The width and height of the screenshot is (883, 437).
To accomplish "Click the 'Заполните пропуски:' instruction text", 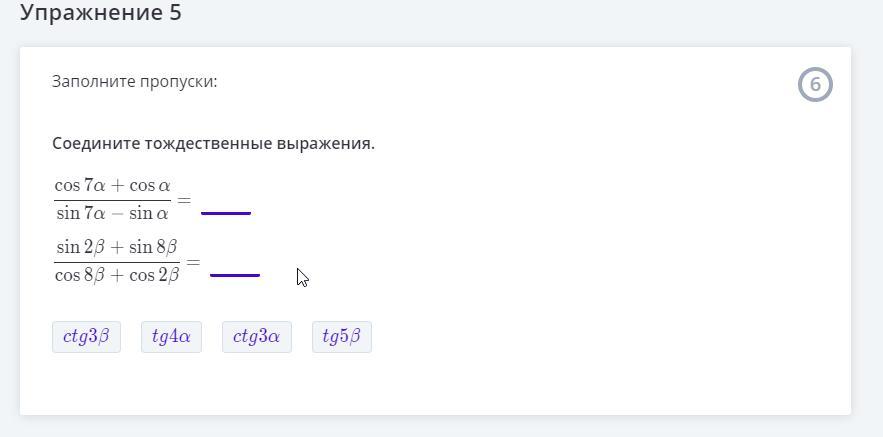I will click(134, 81).
